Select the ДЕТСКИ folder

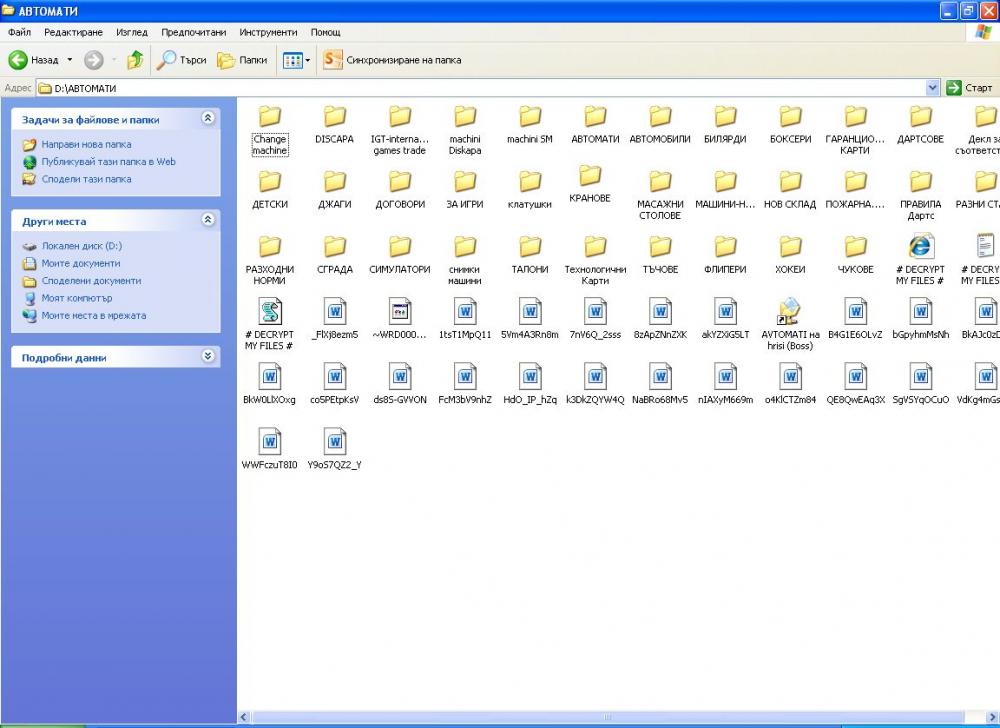point(270,190)
